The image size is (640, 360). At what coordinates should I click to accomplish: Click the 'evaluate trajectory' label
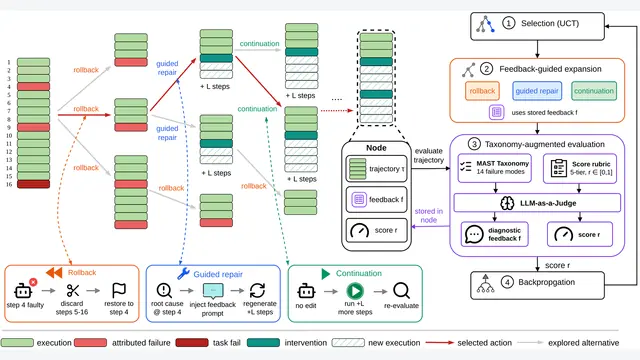(x=428, y=156)
